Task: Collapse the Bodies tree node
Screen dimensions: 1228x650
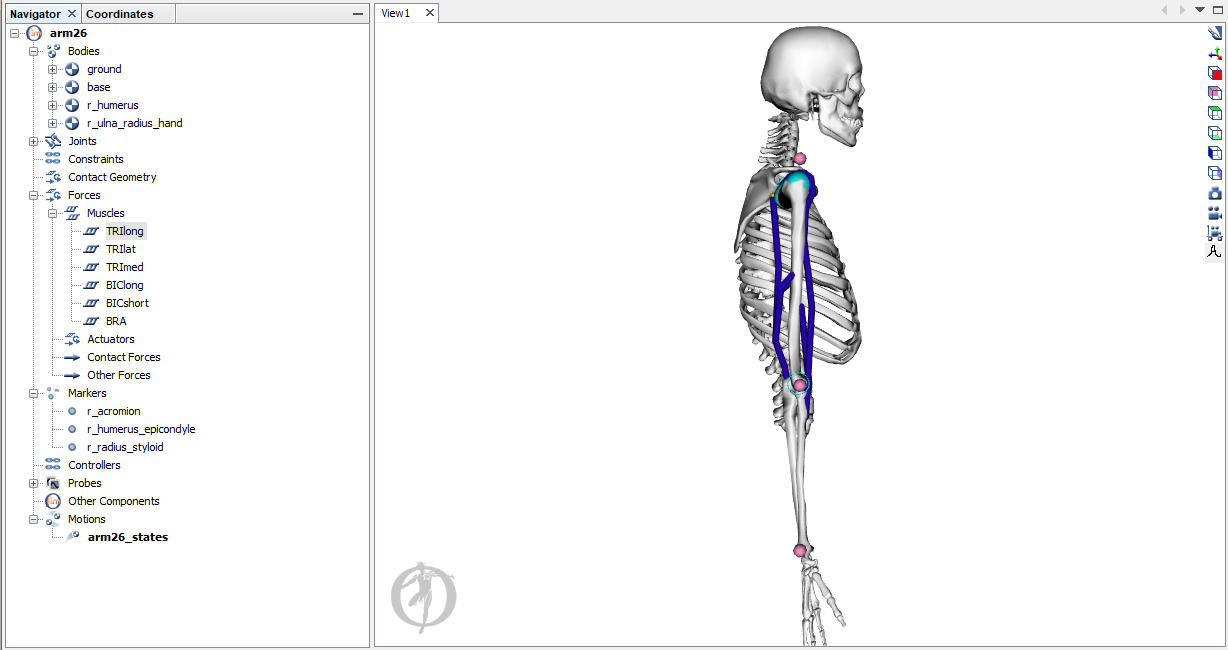Action: [32, 51]
